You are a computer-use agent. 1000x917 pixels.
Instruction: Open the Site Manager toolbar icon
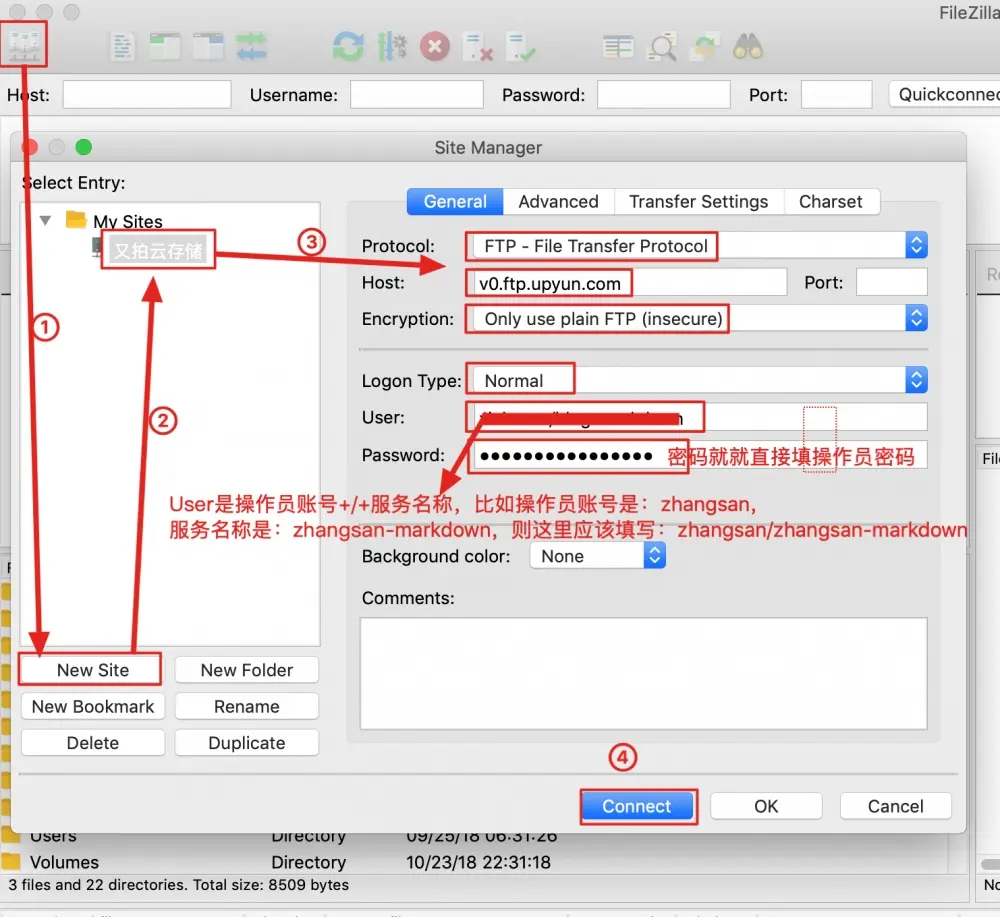pos(24,45)
